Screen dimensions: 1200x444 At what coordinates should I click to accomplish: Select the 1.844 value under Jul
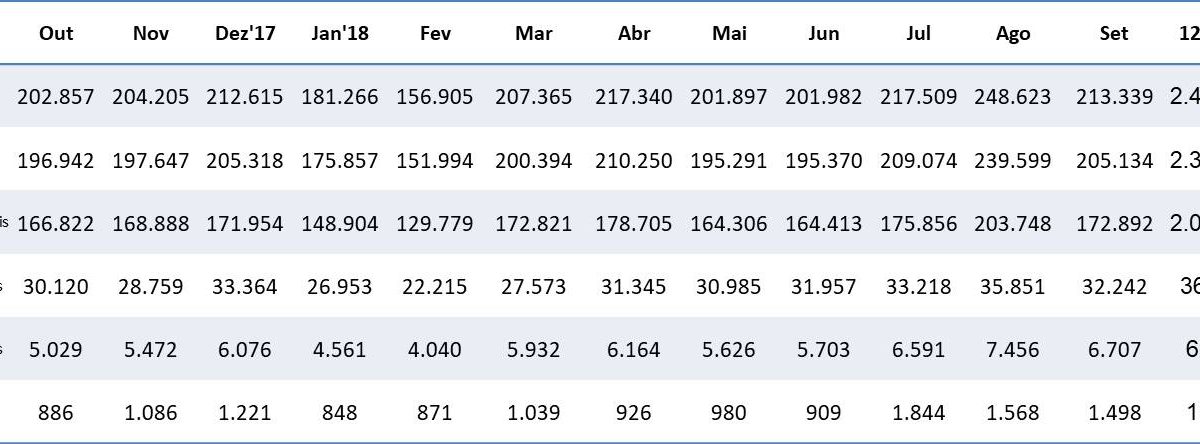pos(918,412)
